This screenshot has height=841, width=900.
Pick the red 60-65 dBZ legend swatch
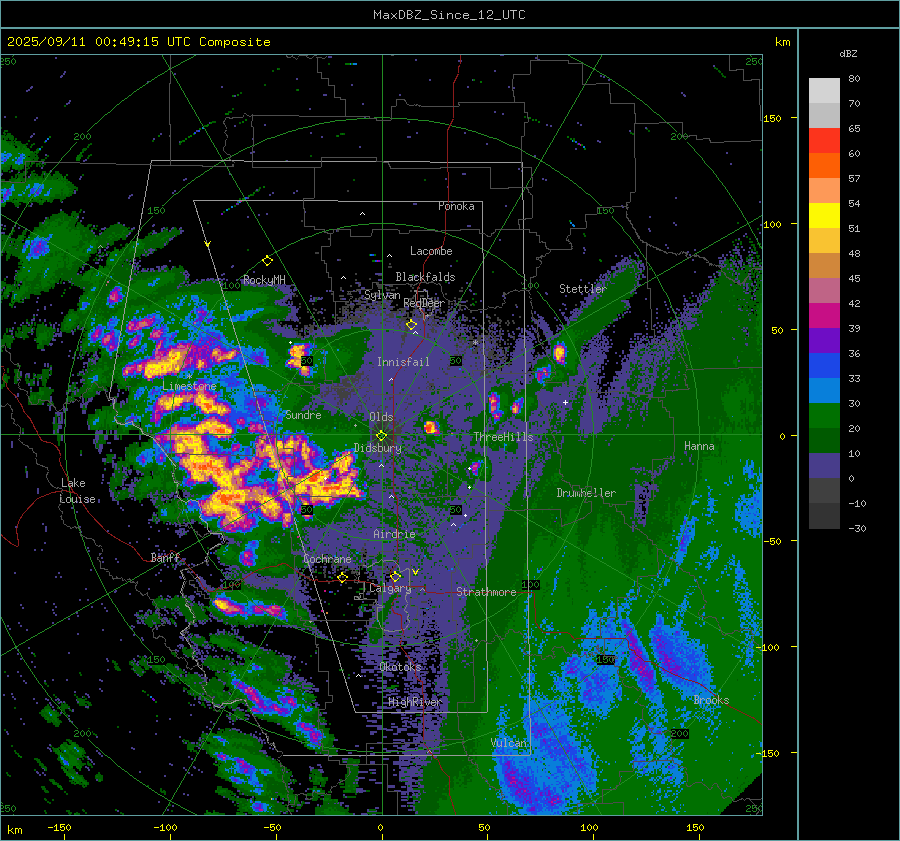[x=824, y=141]
